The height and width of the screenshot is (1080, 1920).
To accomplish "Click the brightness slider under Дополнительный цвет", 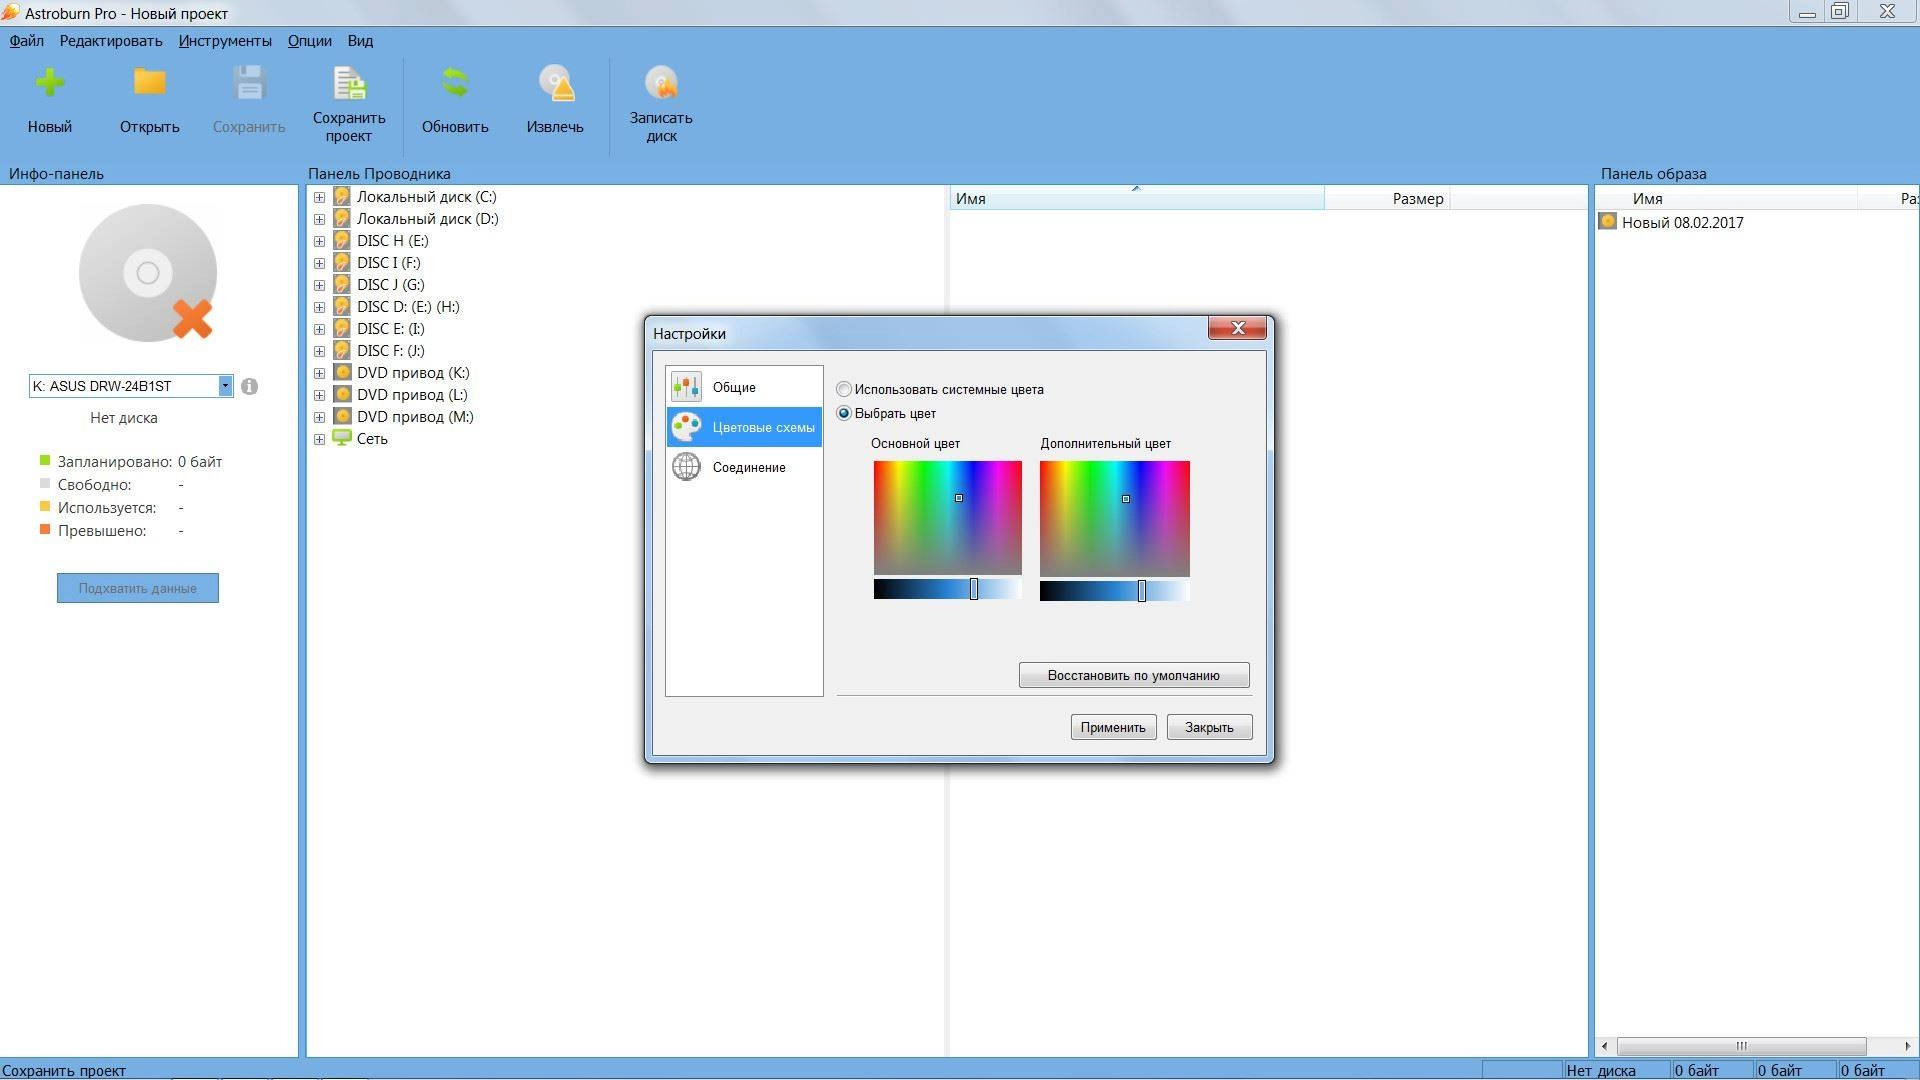I will coord(1115,591).
